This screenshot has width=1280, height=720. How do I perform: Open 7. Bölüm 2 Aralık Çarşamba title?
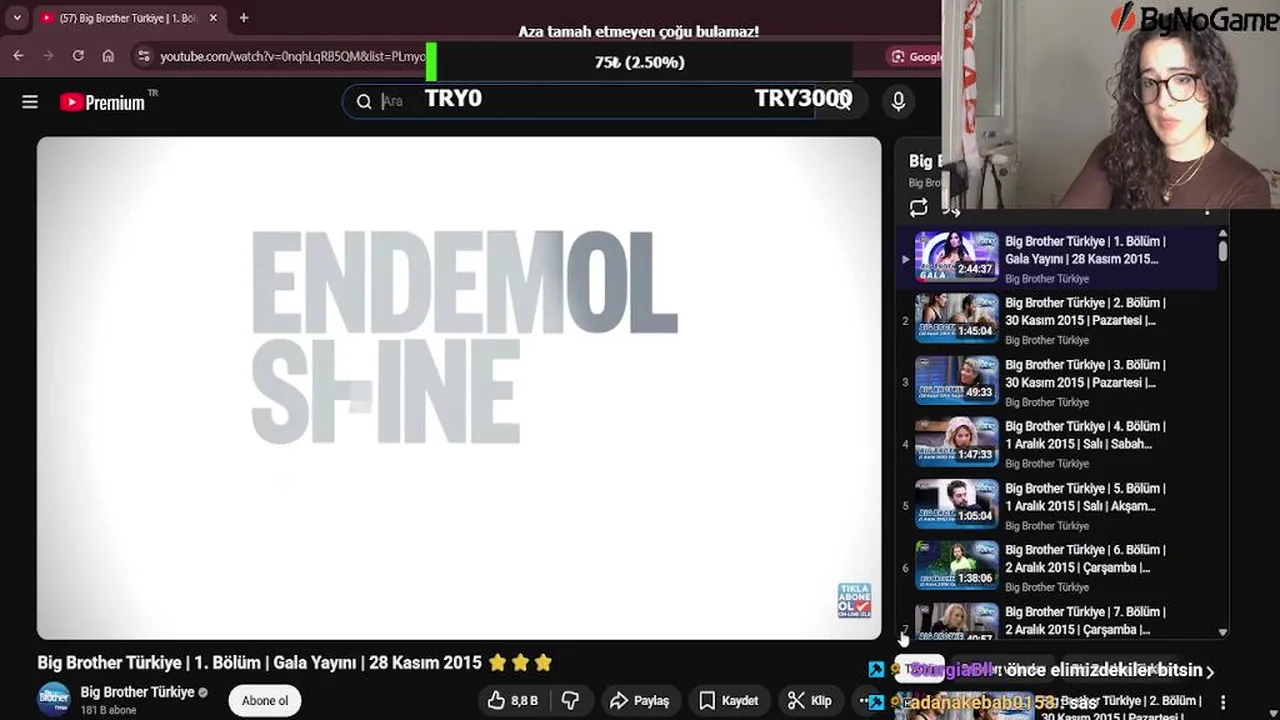coord(1085,620)
